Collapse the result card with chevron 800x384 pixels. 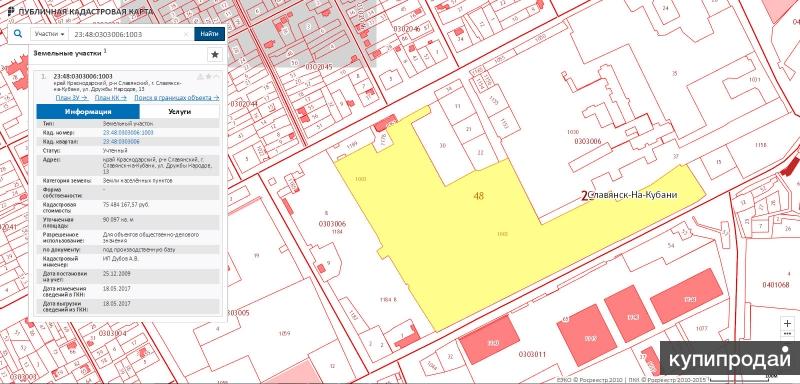[216, 76]
